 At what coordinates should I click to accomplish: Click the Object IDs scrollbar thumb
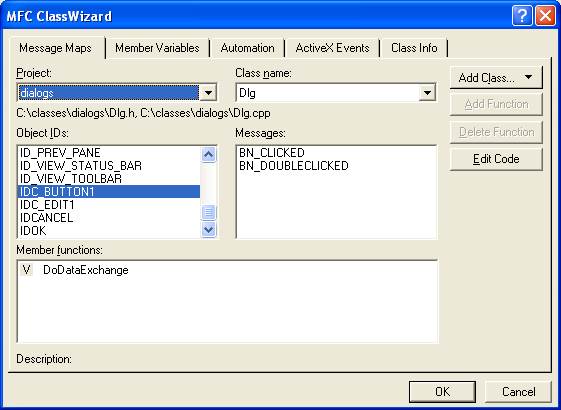pyautogui.click(x=208, y=213)
